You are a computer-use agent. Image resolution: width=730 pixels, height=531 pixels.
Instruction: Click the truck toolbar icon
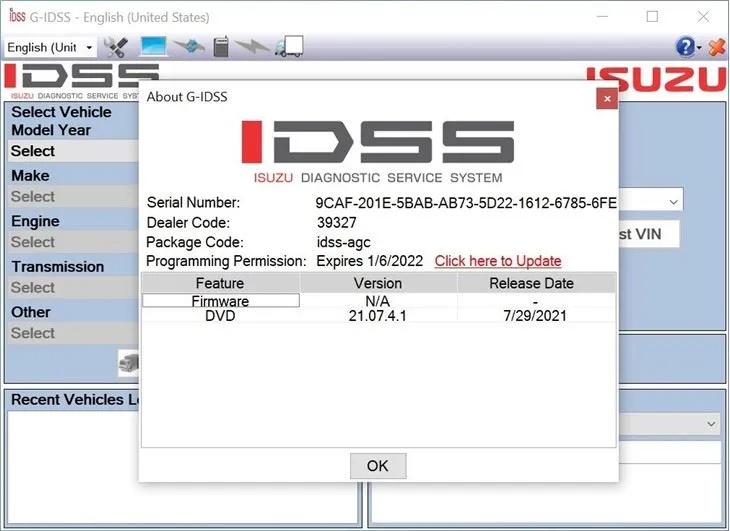(x=289, y=47)
